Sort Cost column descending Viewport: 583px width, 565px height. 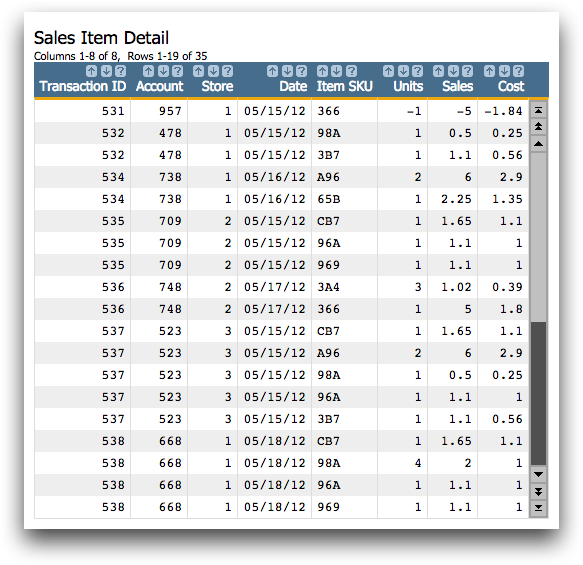coord(504,71)
